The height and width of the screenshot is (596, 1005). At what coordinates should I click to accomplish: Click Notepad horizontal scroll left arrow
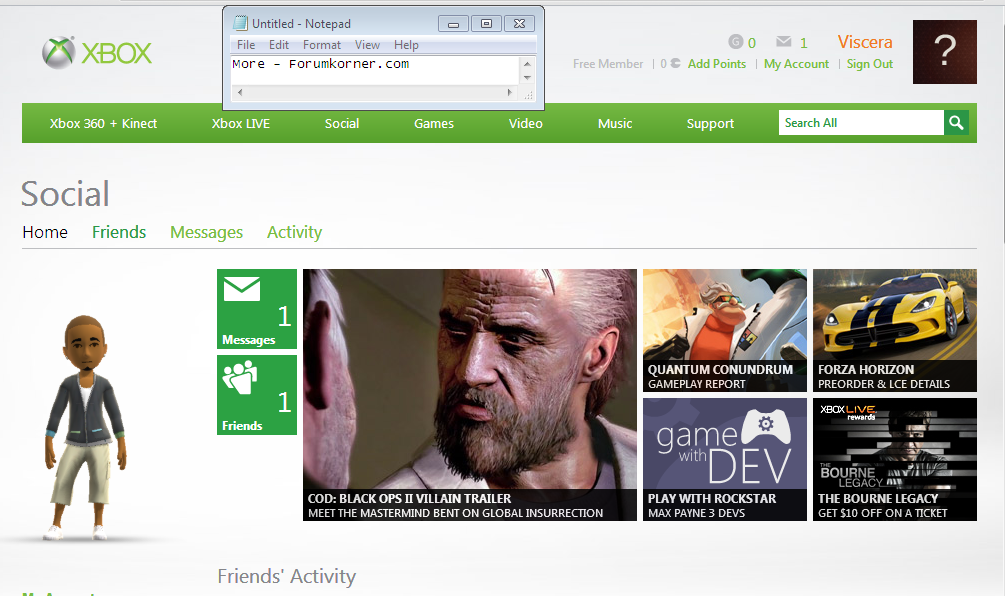(x=240, y=92)
